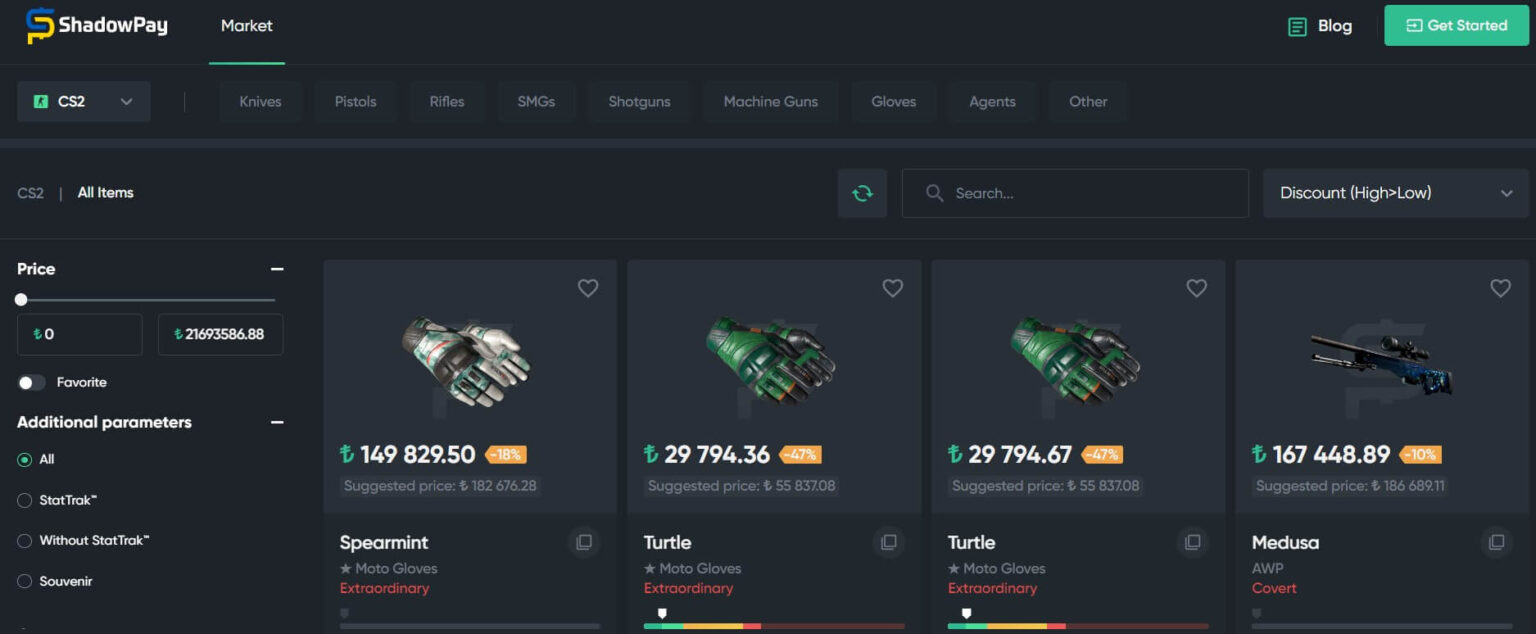Screen dimensions: 1536x634
Task: Open the Discount sorting dropdown
Action: [1396, 192]
